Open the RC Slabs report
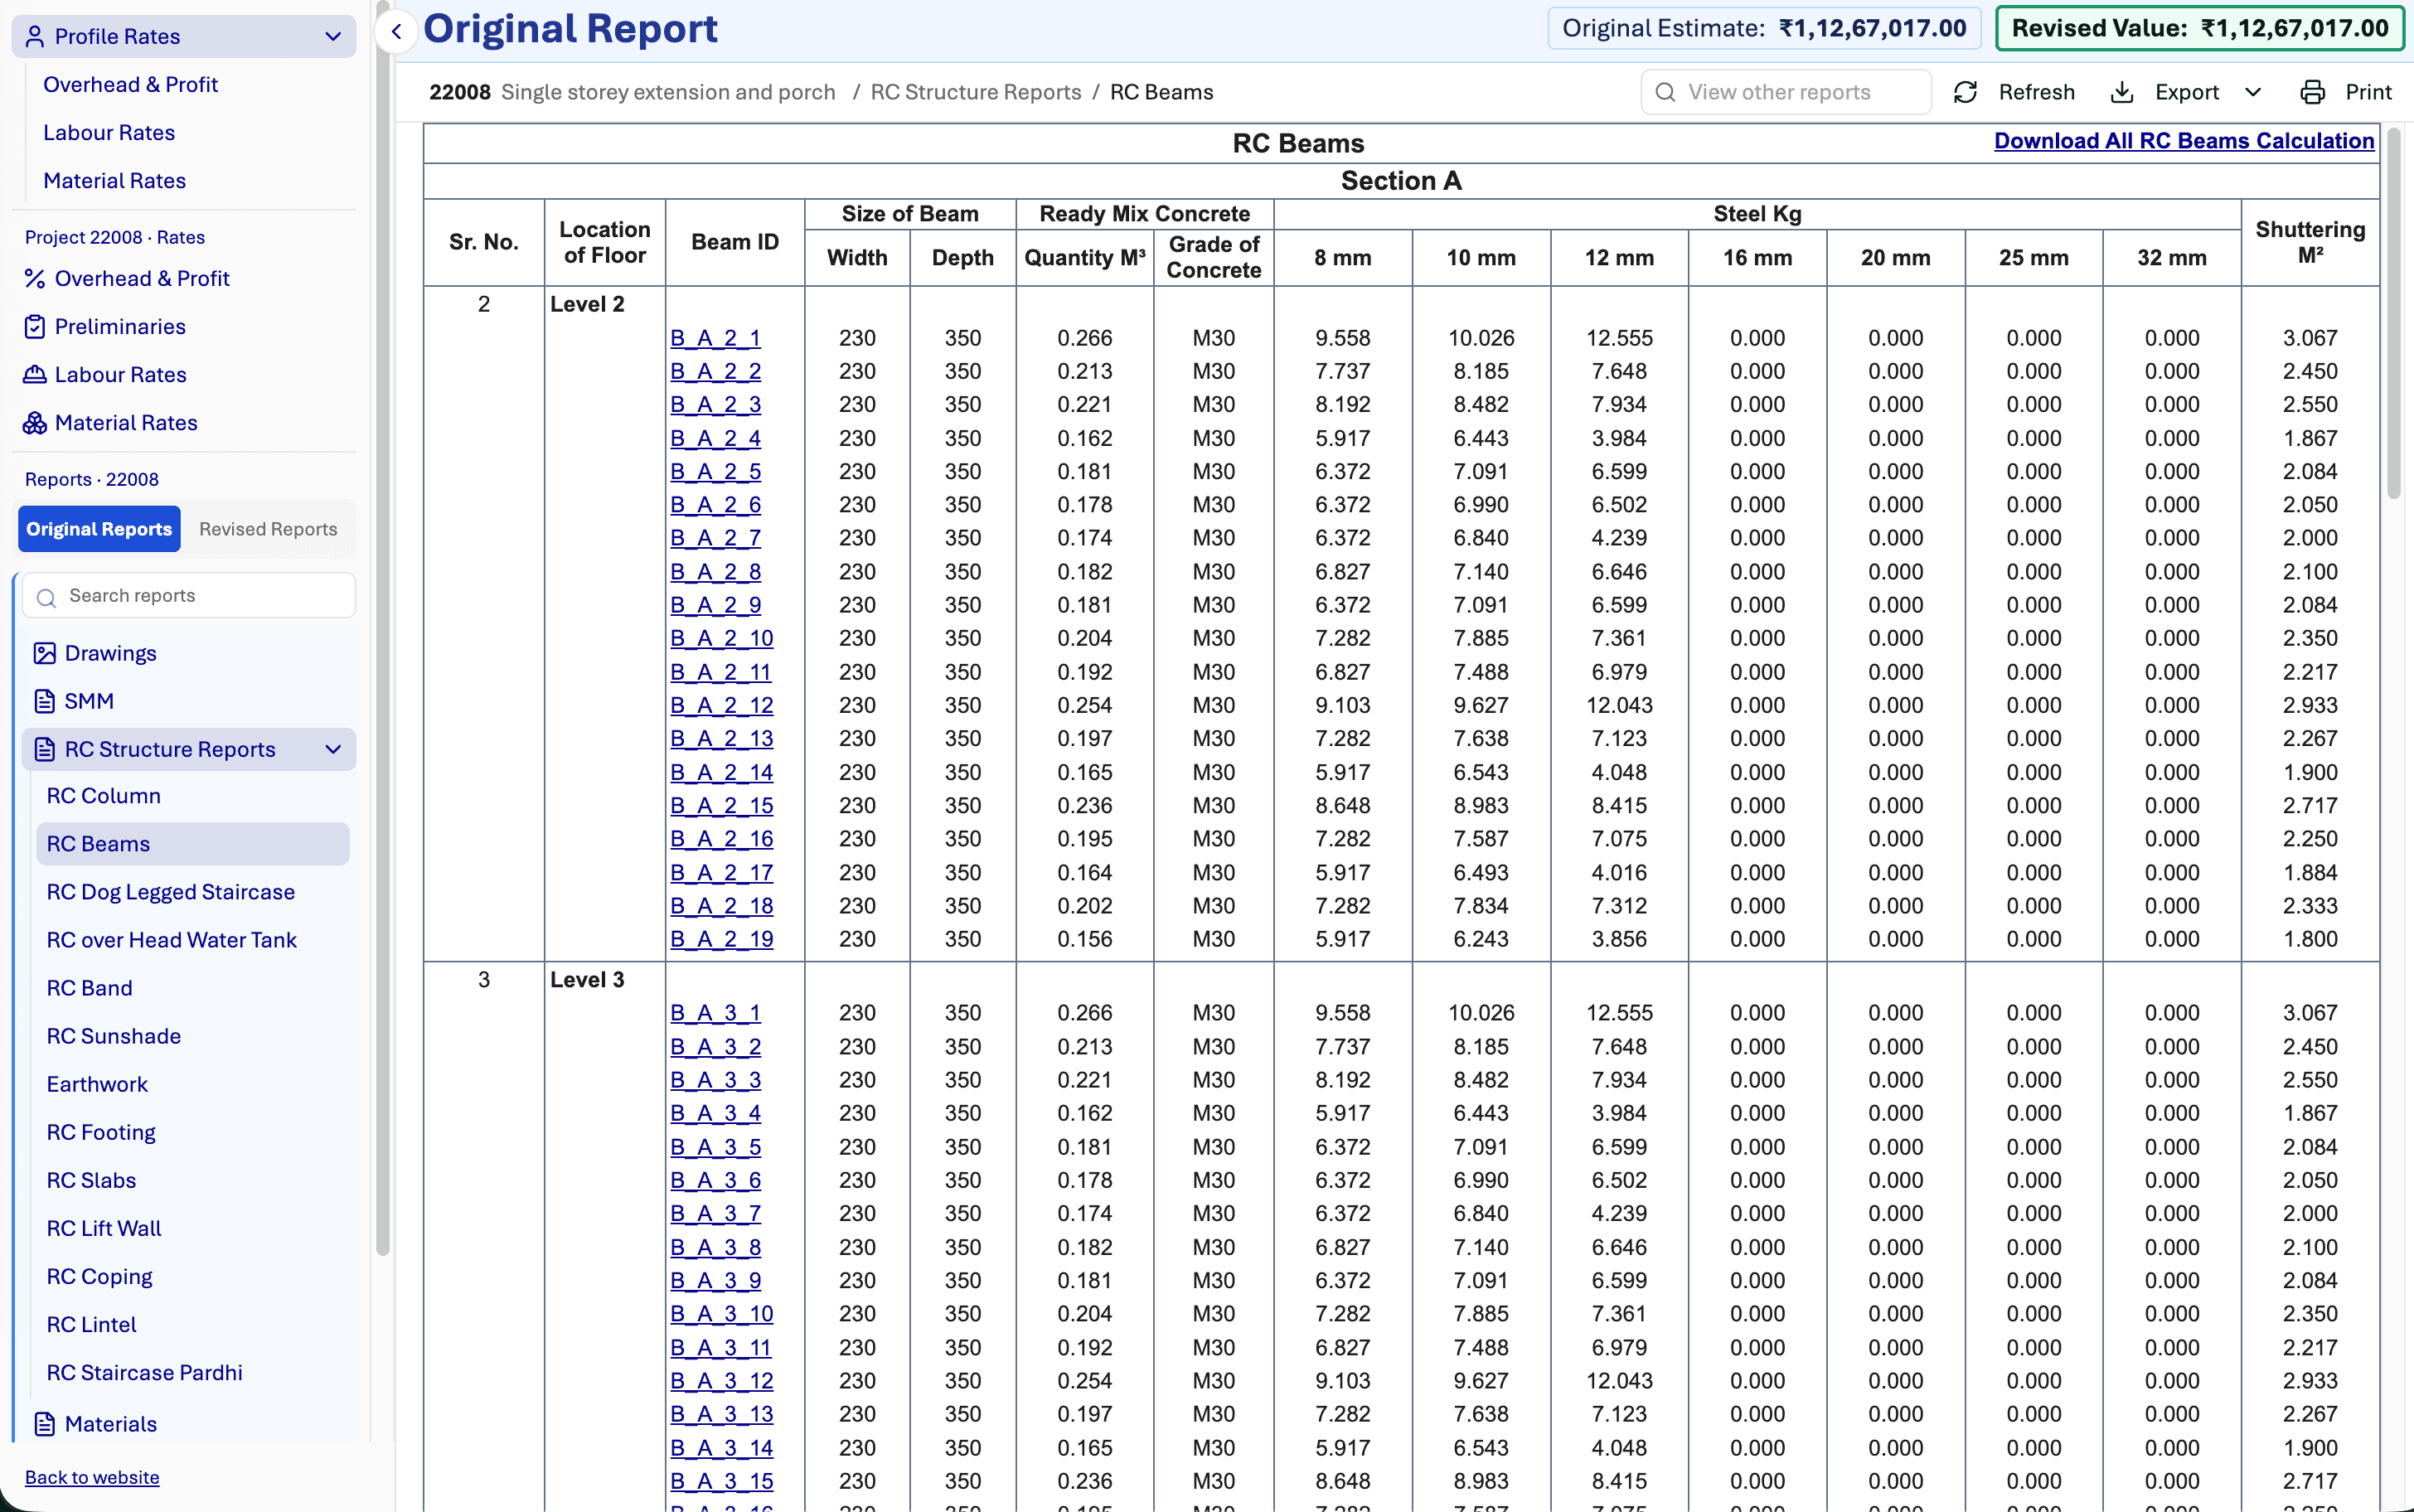Viewport: 2414px width, 1512px height. (x=91, y=1180)
